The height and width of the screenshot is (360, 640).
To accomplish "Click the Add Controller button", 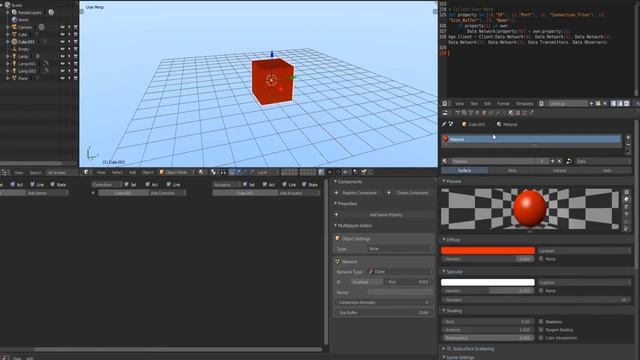I will (167, 193).
